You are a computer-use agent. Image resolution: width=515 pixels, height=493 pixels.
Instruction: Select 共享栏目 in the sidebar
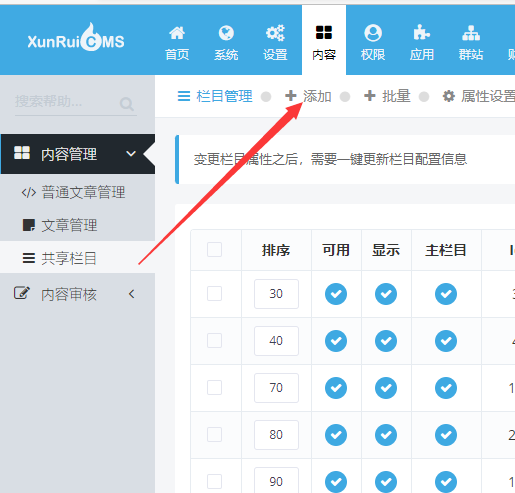78,258
